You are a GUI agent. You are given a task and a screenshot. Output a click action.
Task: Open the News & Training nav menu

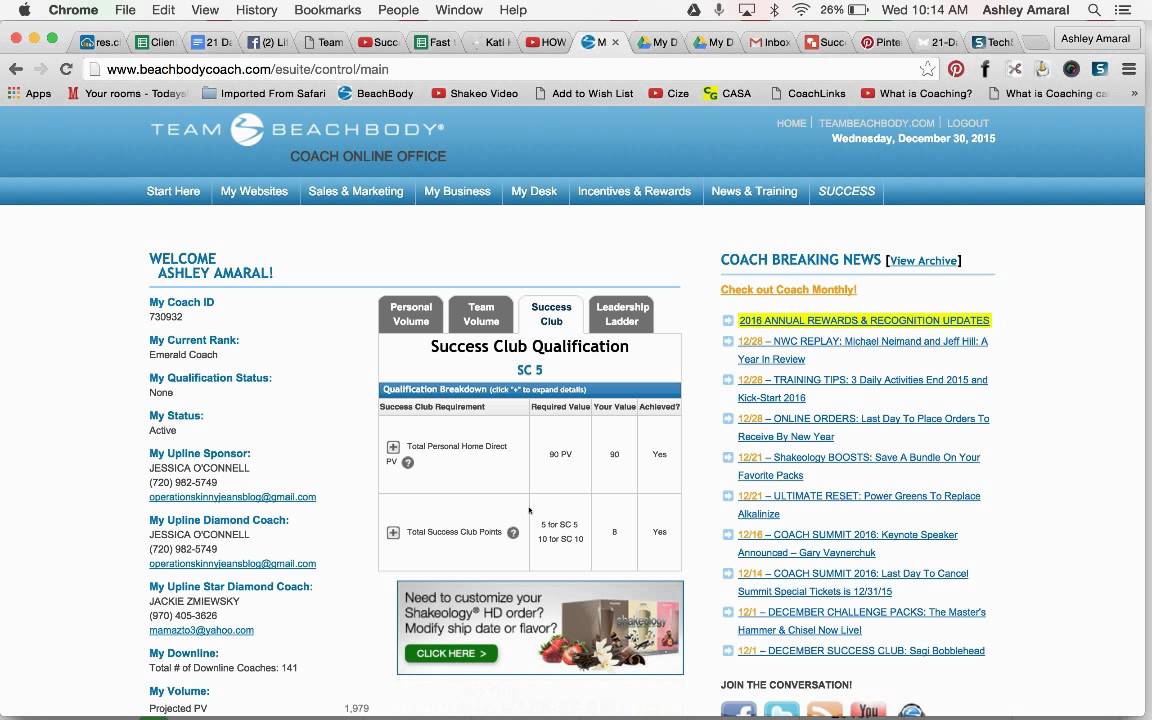pos(754,191)
